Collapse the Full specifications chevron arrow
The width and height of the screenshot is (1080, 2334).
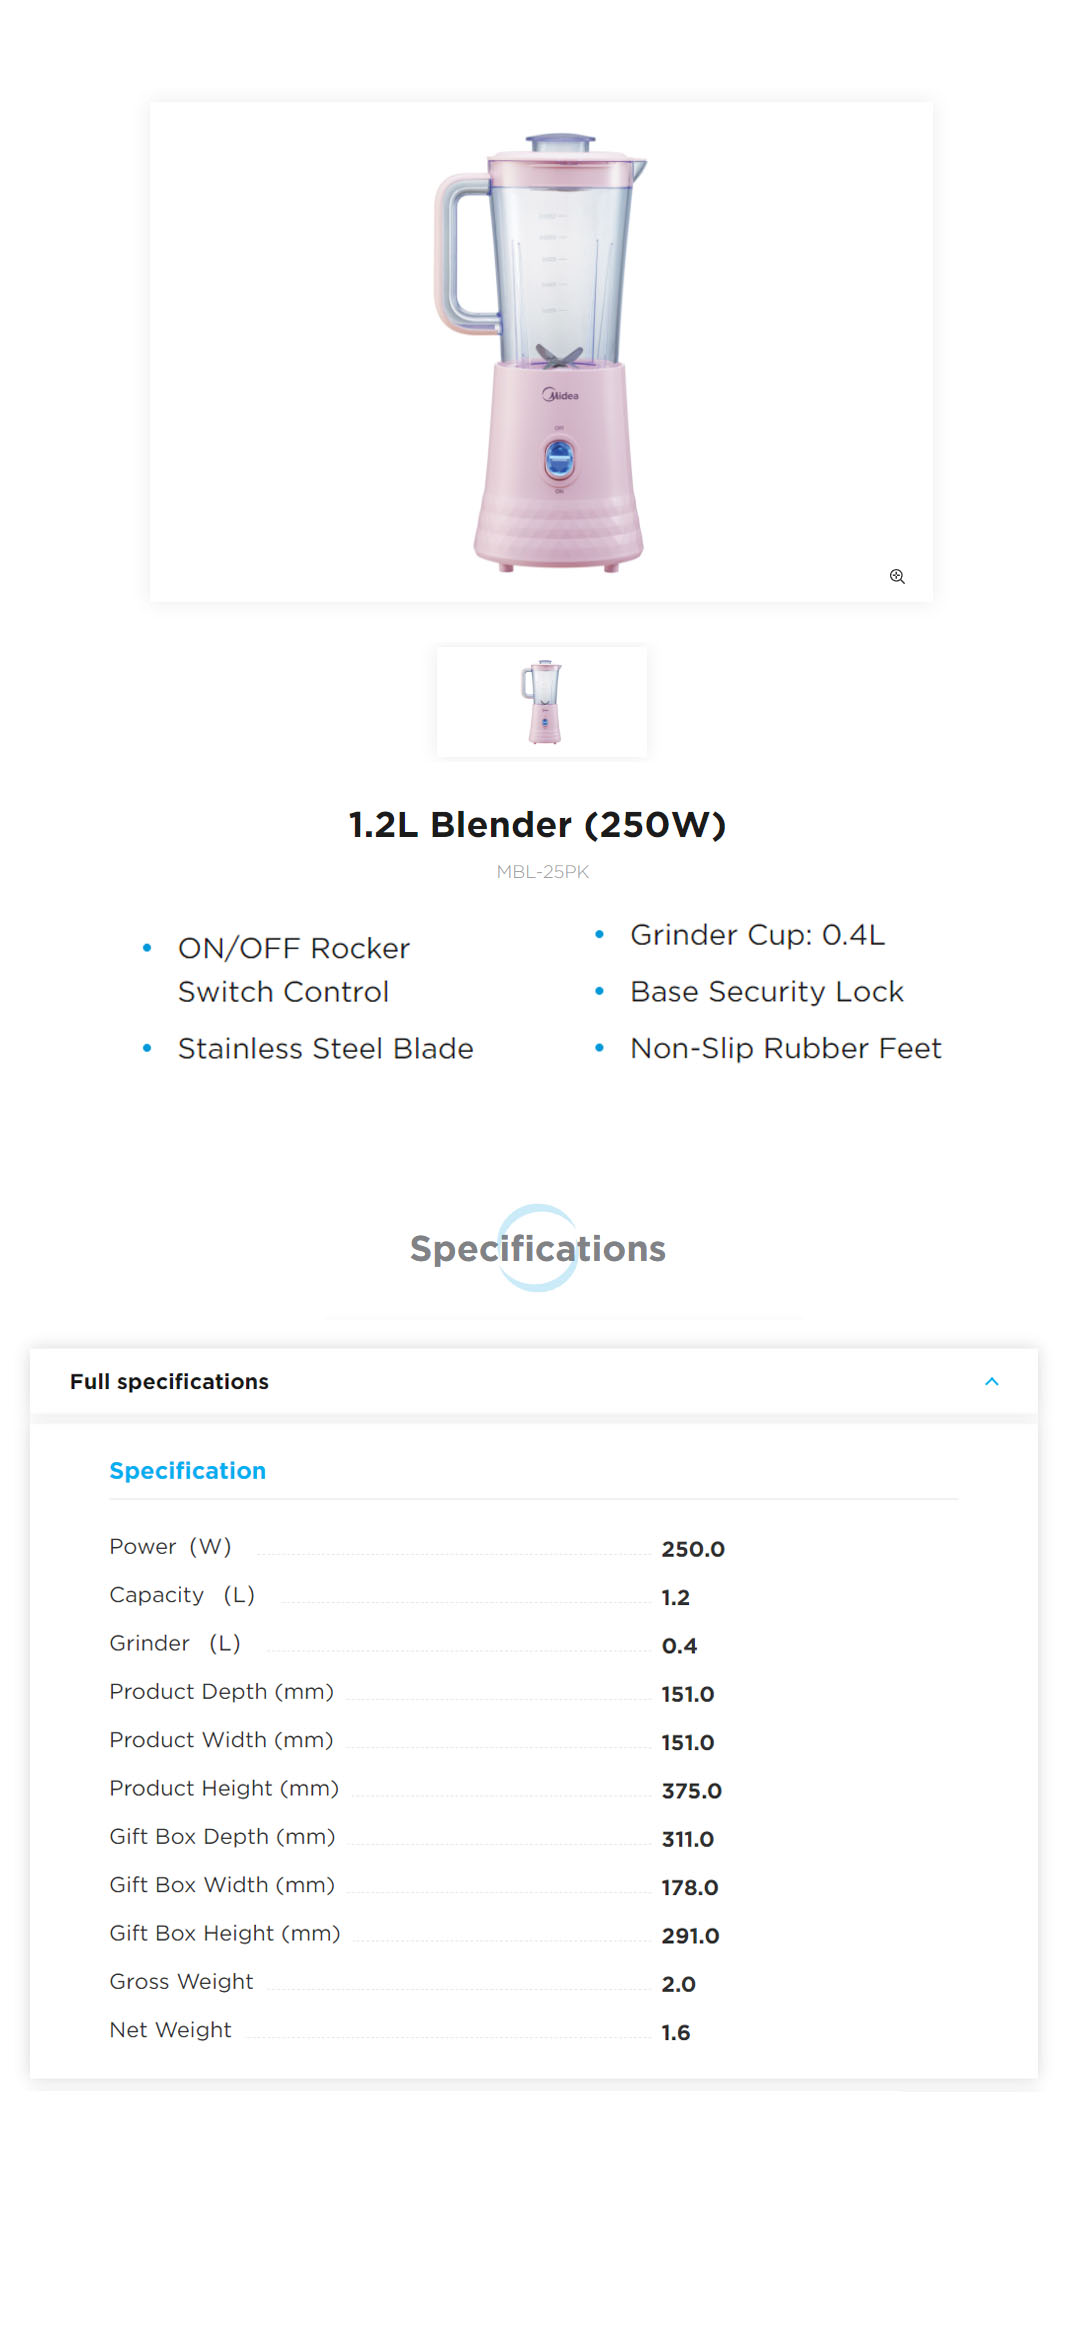tap(991, 1381)
